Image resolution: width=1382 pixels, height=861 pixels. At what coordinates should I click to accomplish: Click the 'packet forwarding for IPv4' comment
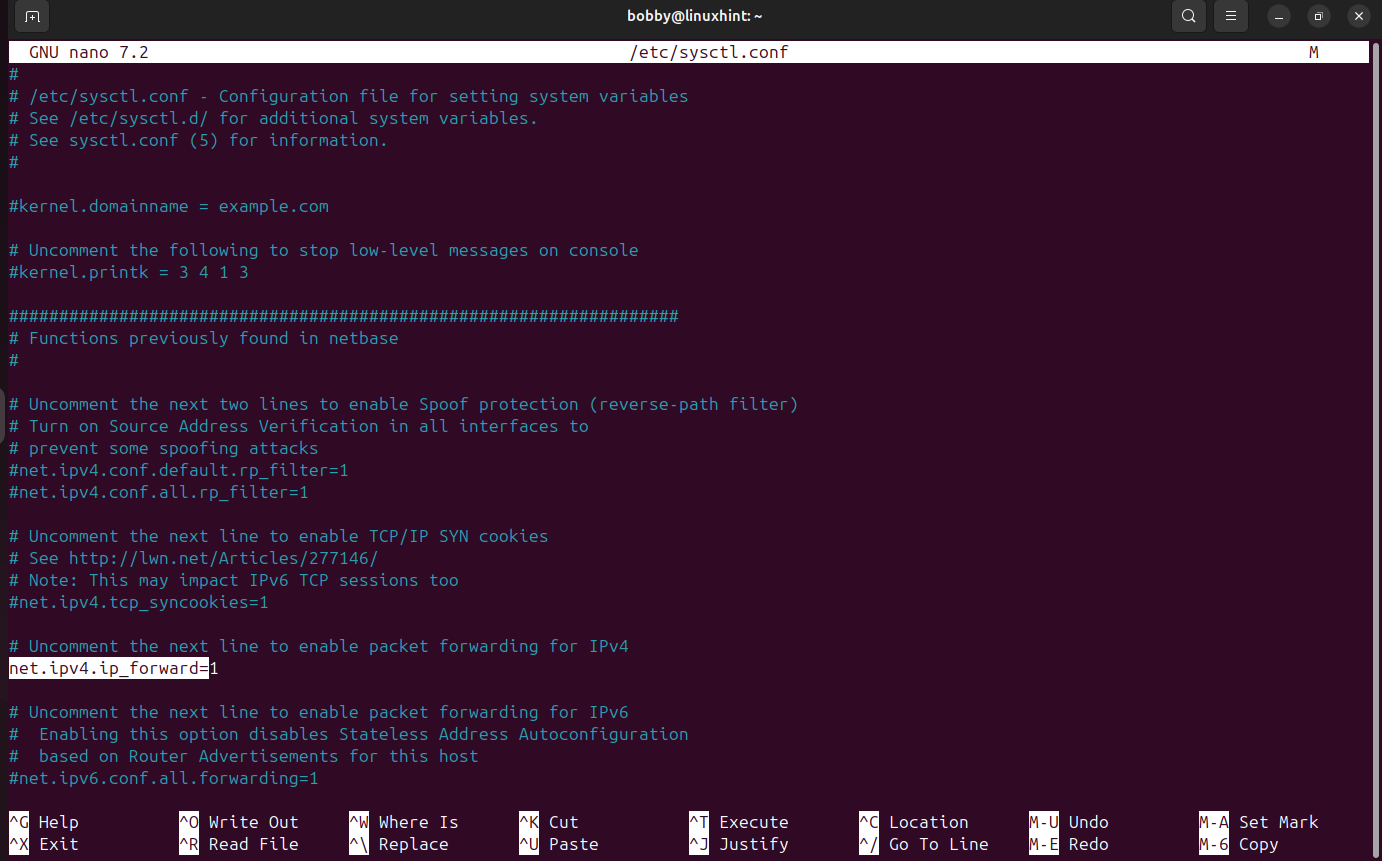[319, 646]
